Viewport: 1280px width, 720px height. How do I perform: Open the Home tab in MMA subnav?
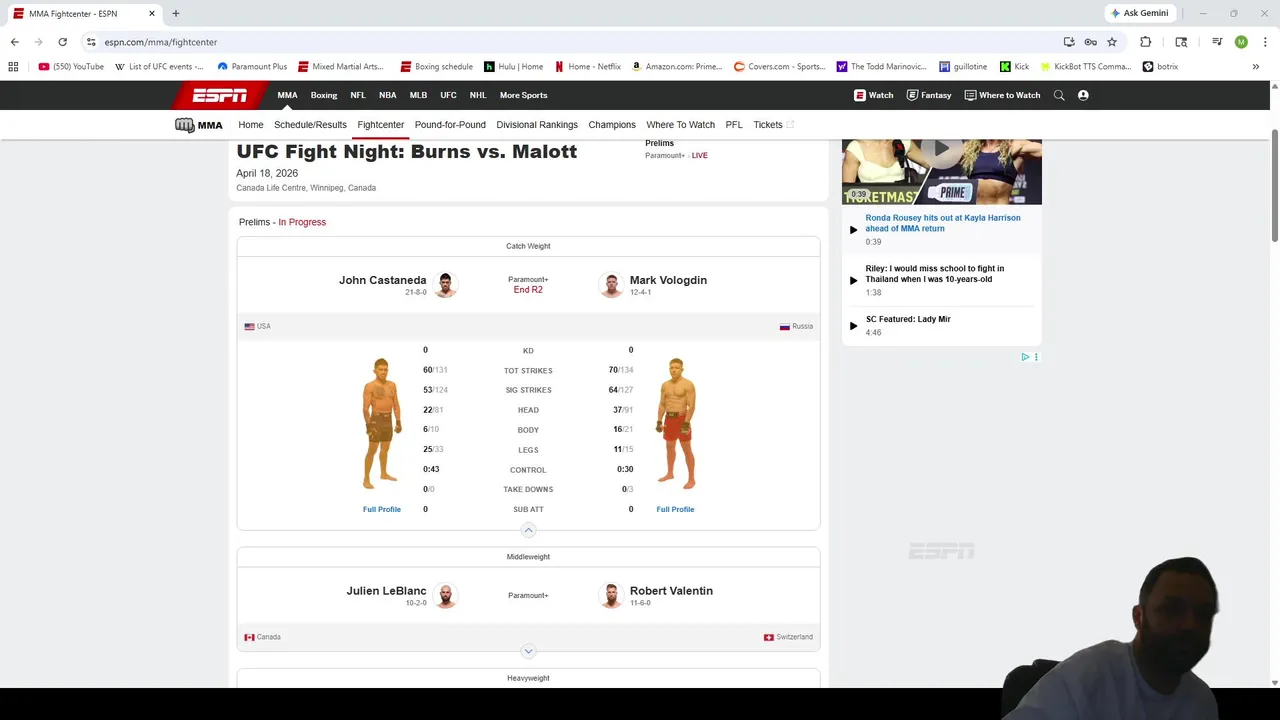(x=251, y=125)
